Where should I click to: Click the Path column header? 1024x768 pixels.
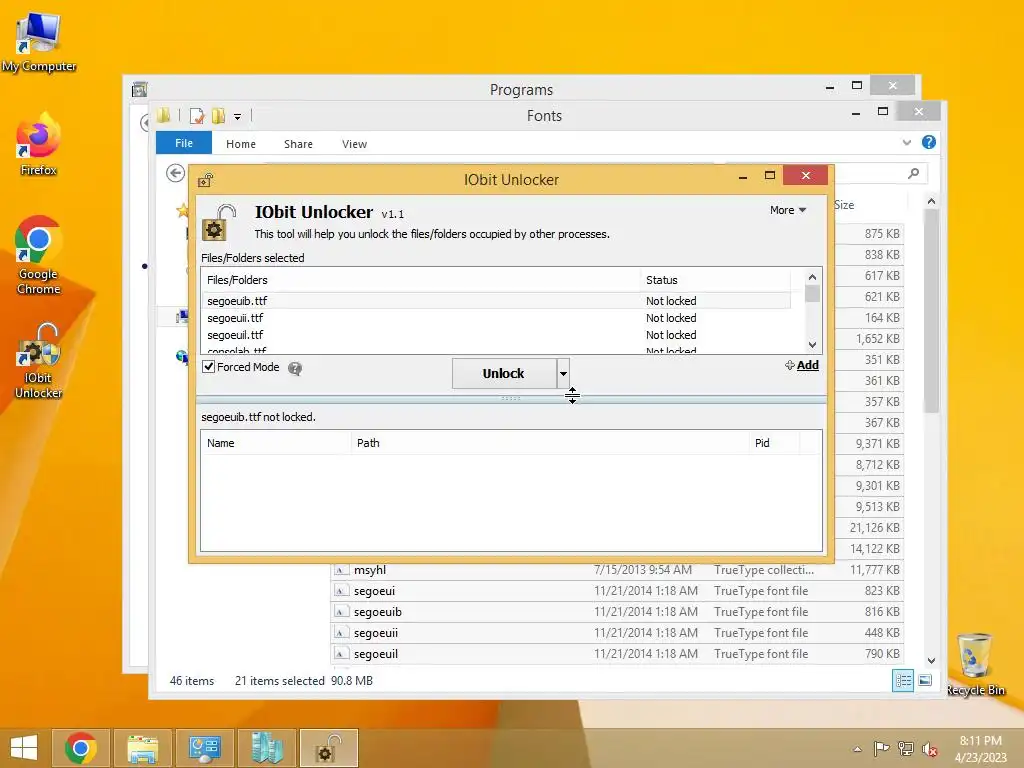(x=549, y=443)
